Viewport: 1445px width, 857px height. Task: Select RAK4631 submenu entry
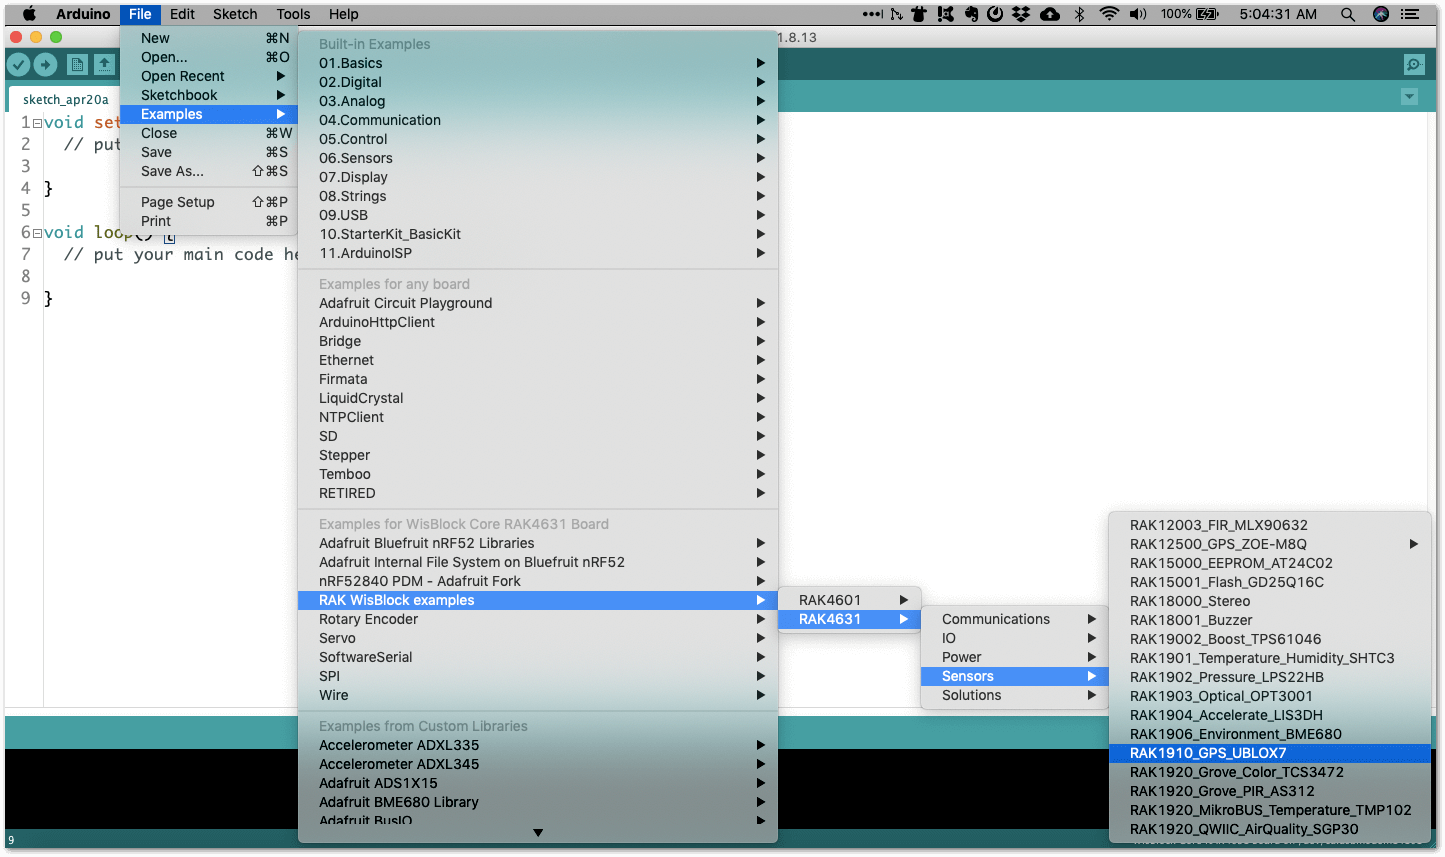click(849, 619)
